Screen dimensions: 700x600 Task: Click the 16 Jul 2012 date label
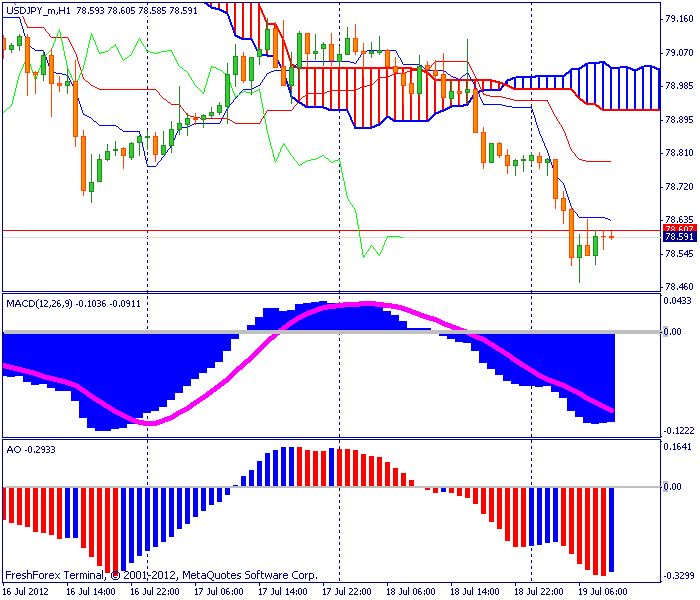[25, 592]
